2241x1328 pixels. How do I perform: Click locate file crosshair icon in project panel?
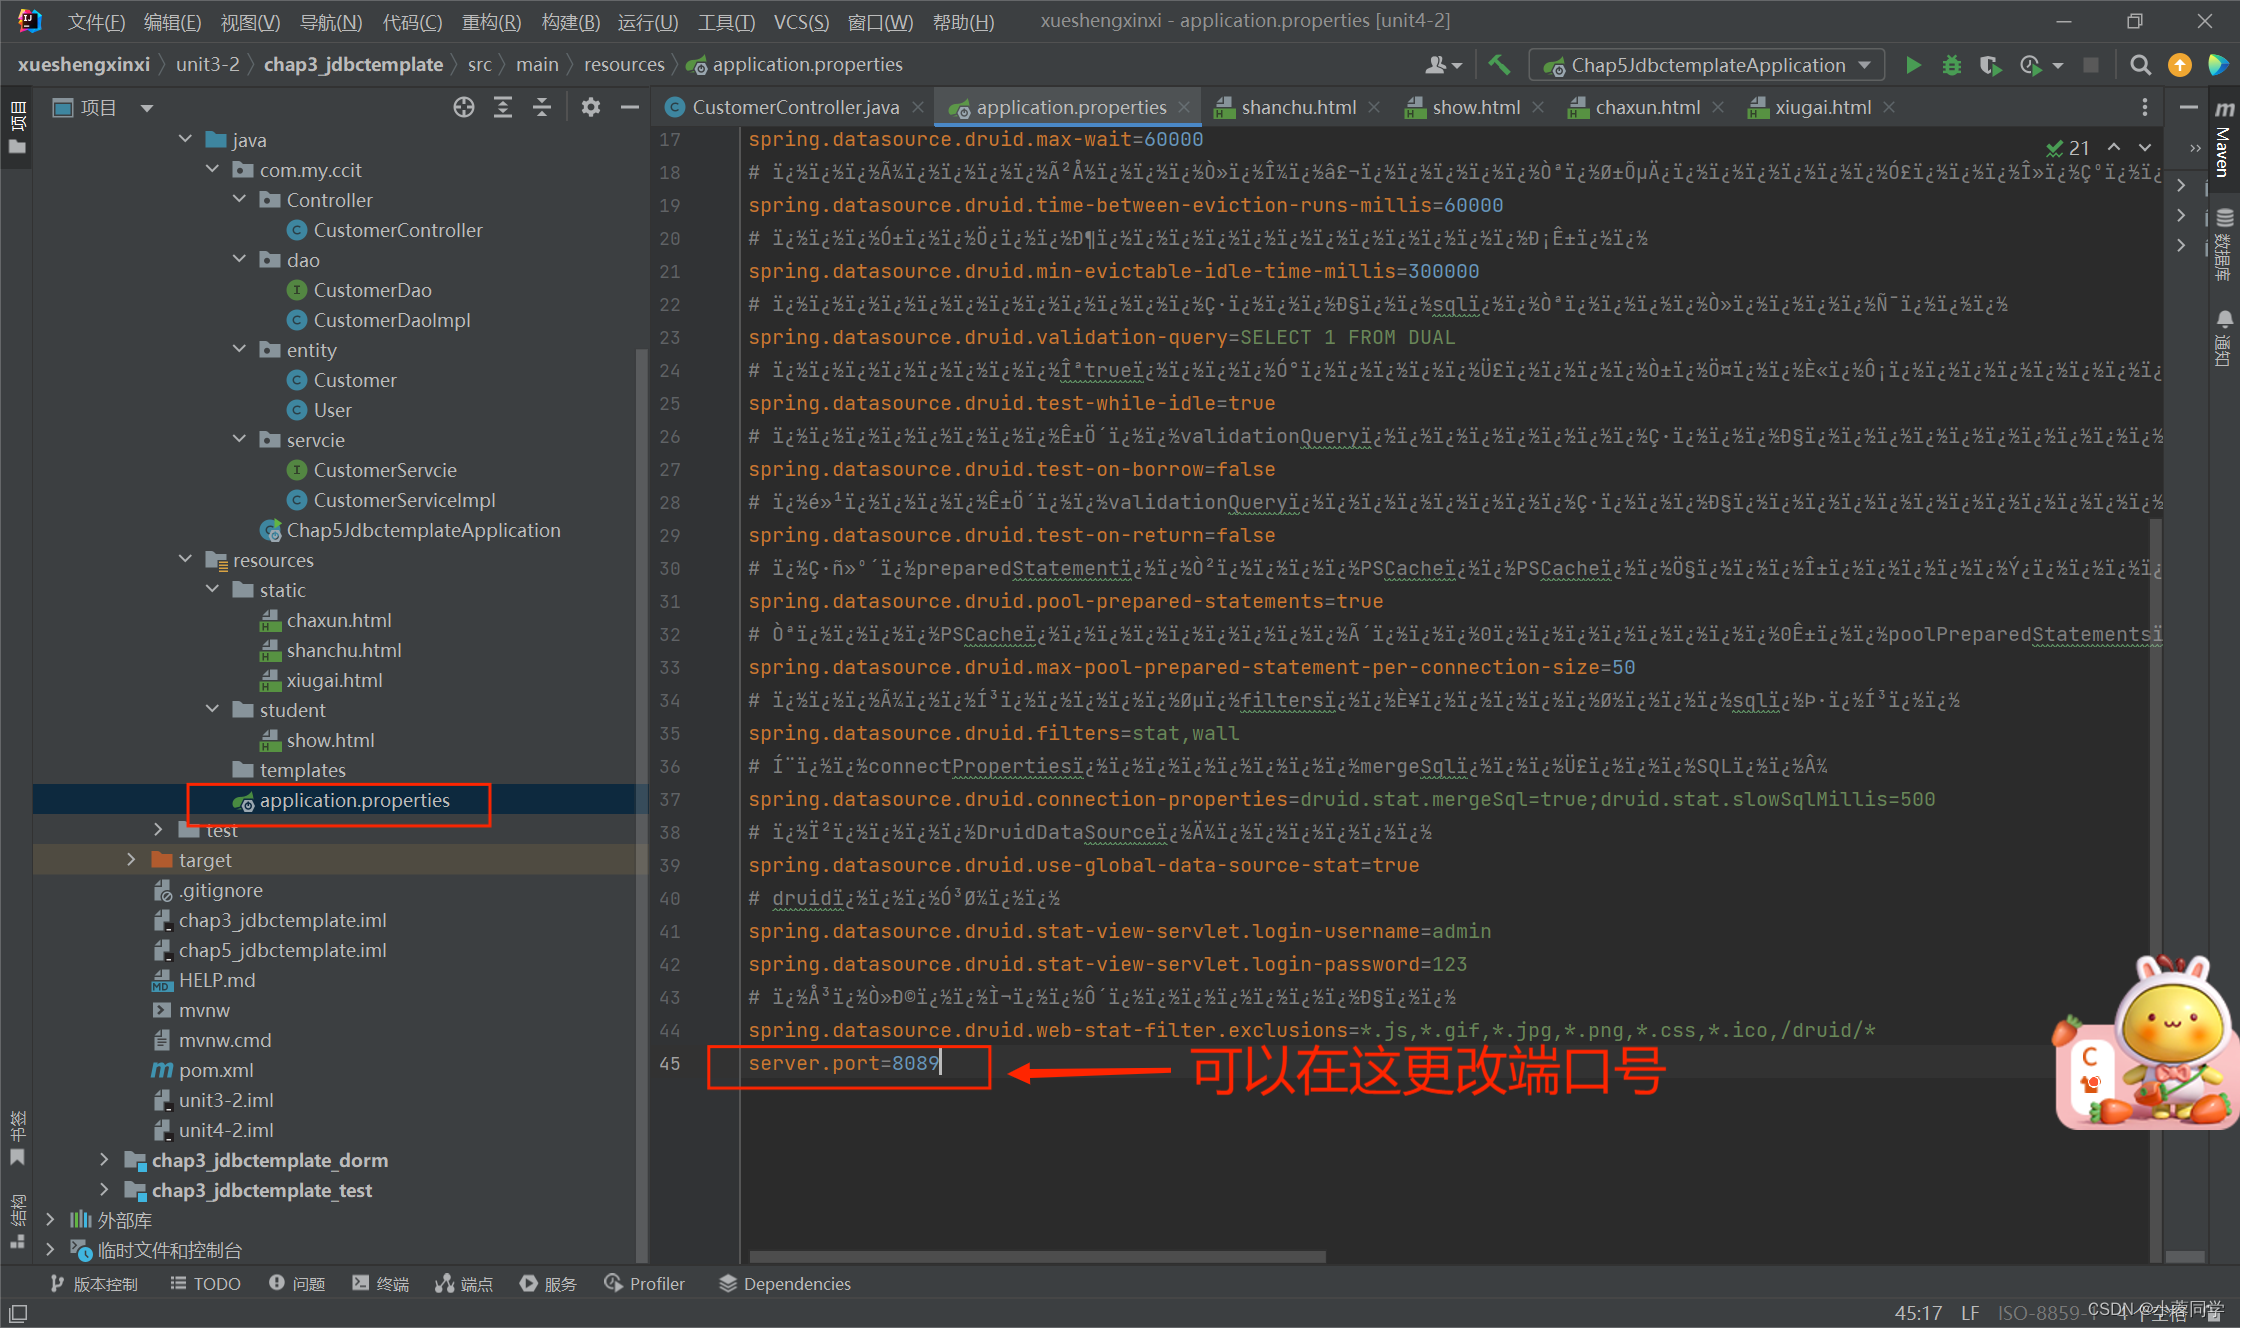[x=463, y=107]
